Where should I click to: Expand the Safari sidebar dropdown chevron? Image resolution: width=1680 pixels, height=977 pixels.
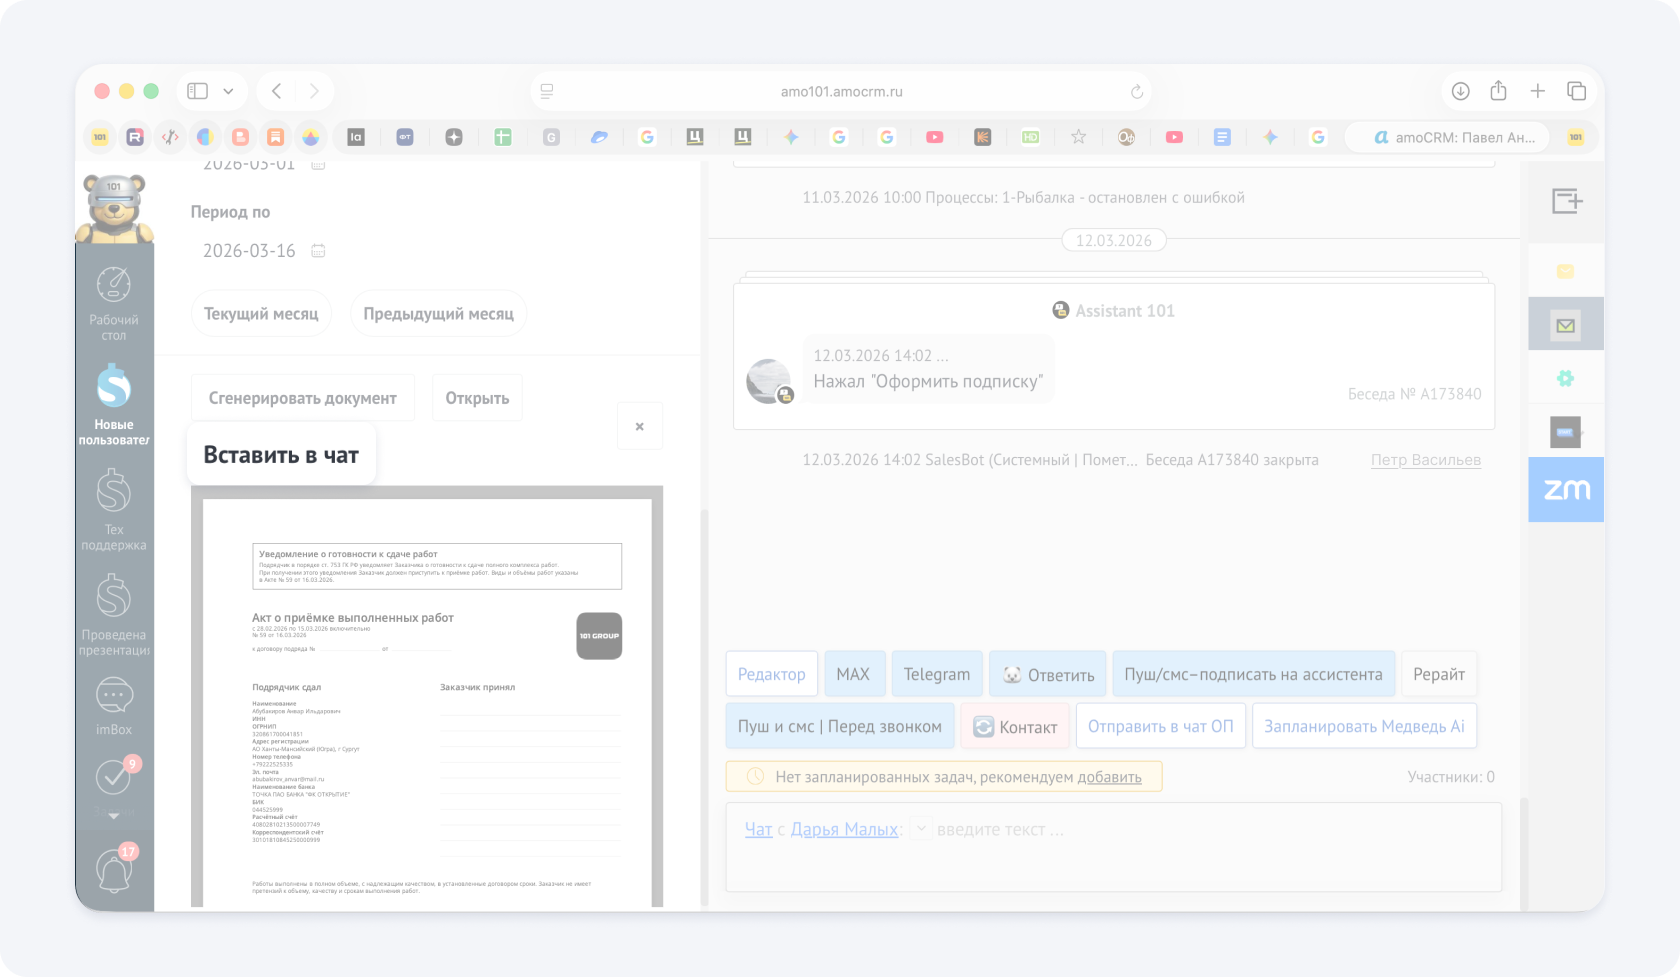[x=228, y=91]
